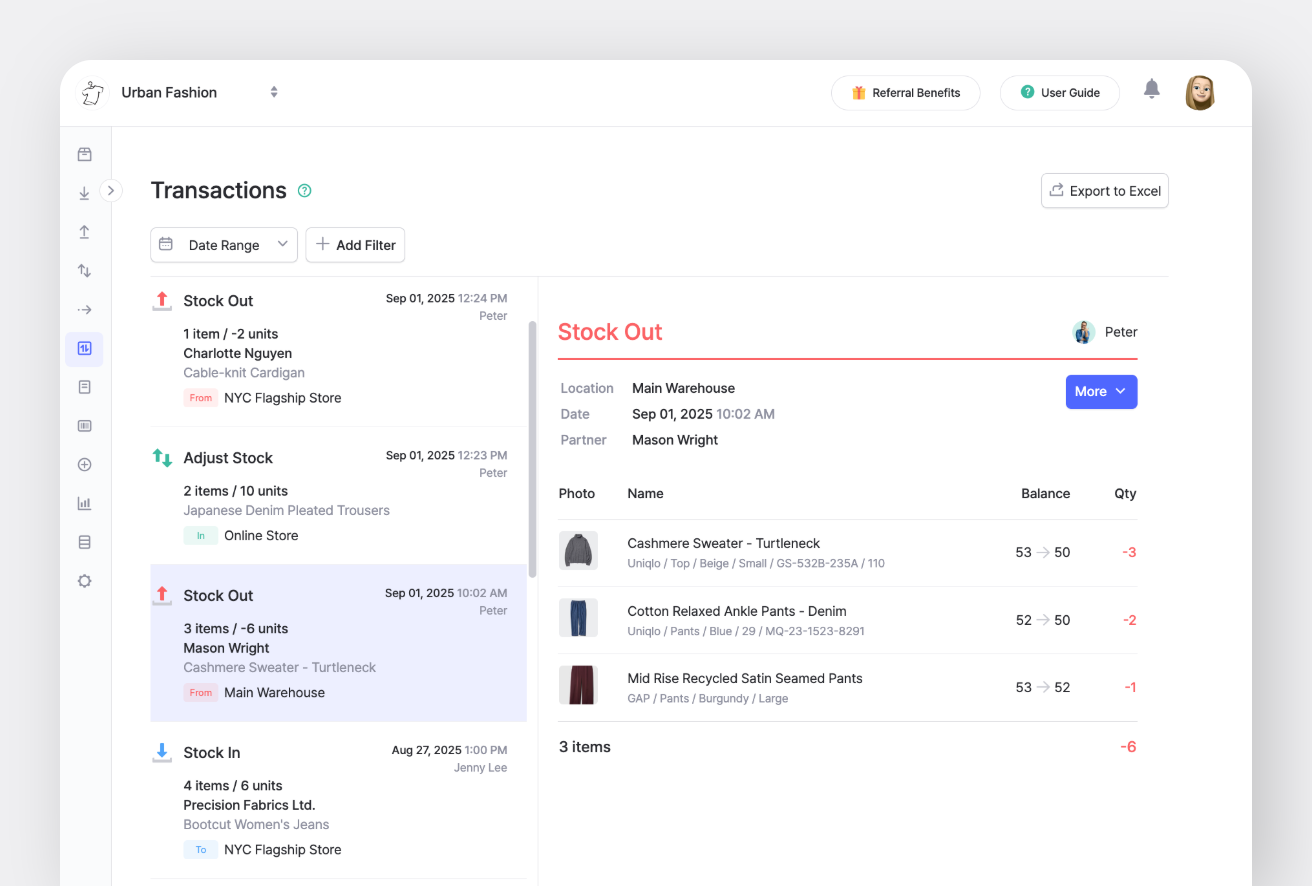This screenshot has width=1312, height=886.
Task: Open the Stock In arrow icon in sidebar
Action: pos(84,192)
